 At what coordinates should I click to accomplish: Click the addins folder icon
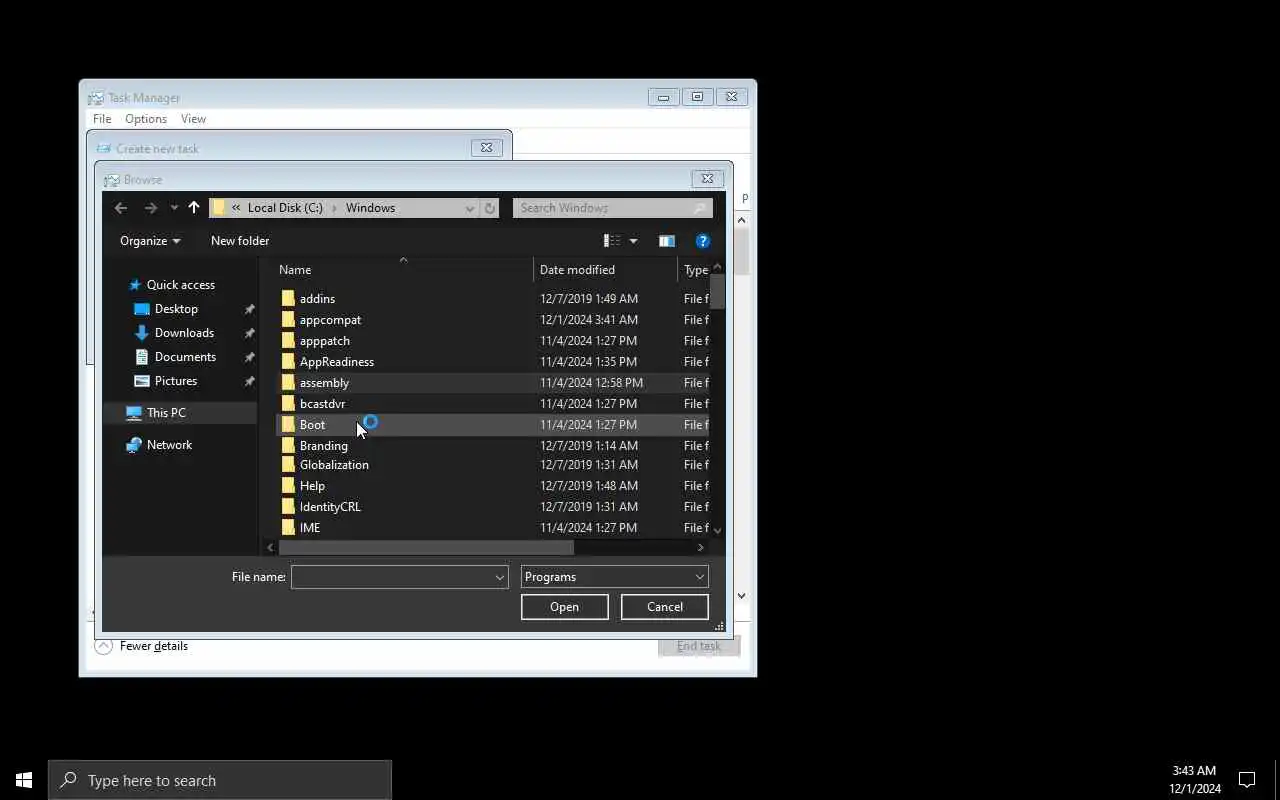[288, 299]
